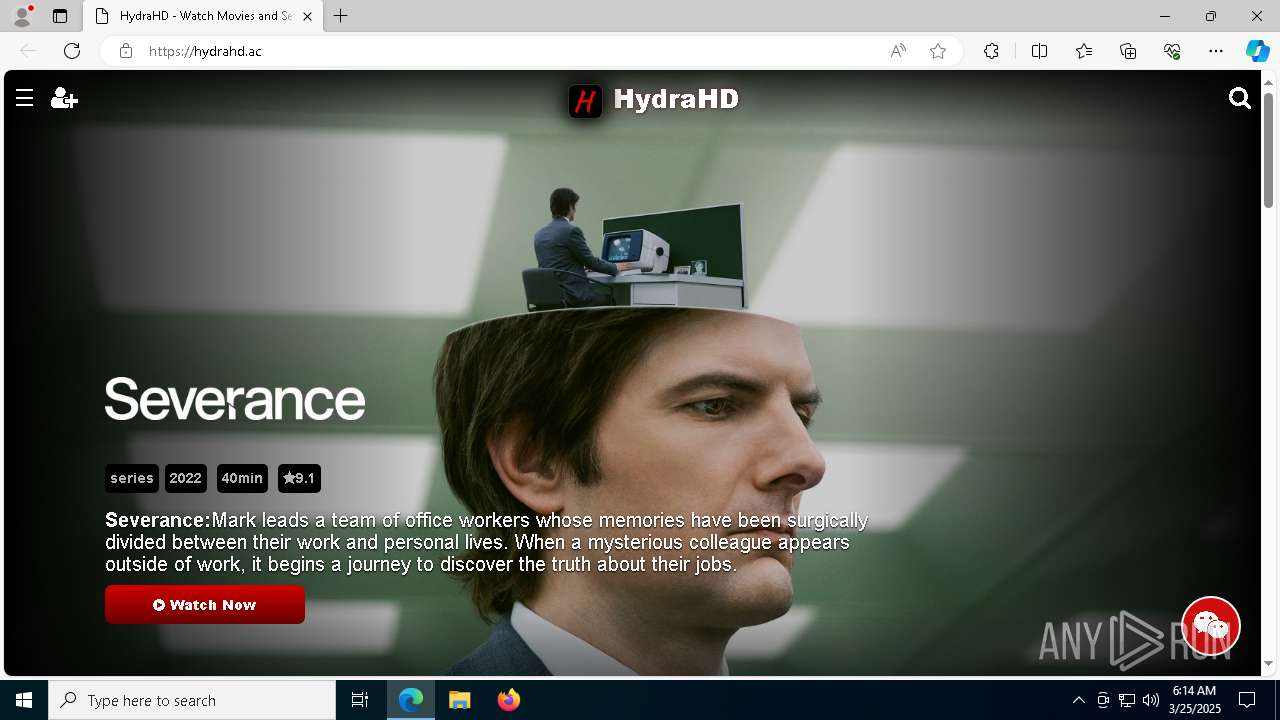The width and height of the screenshot is (1280, 720).
Task: Toggle Edge split screen
Action: (1039, 51)
